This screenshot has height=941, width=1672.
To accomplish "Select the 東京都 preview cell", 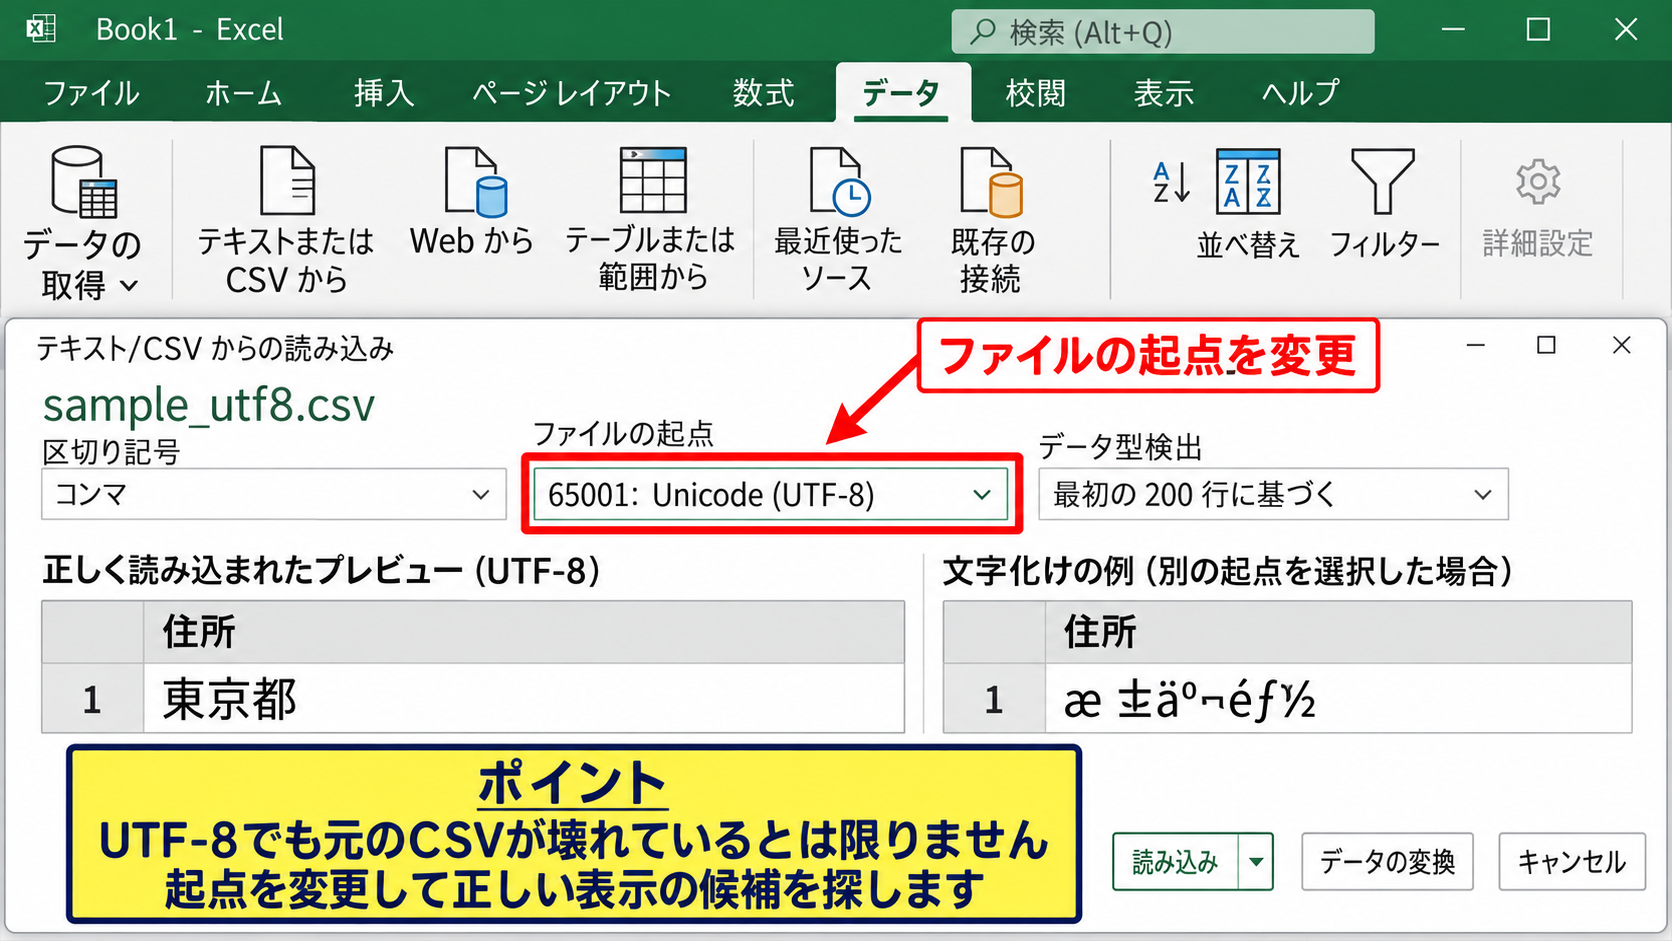I will [x=524, y=698].
